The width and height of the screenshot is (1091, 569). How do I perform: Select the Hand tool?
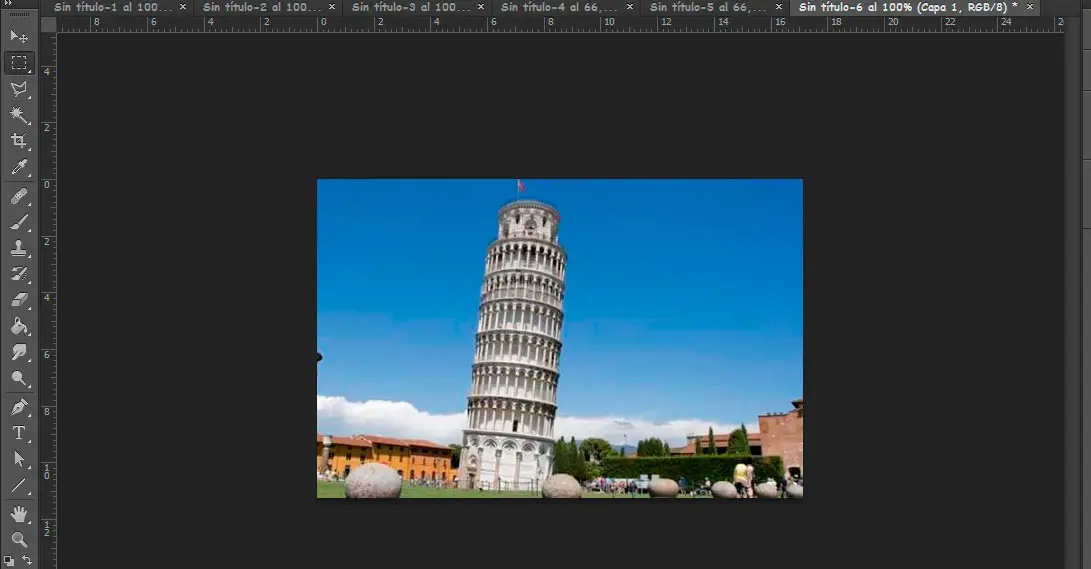pyautogui.click(x=18, y=514)
